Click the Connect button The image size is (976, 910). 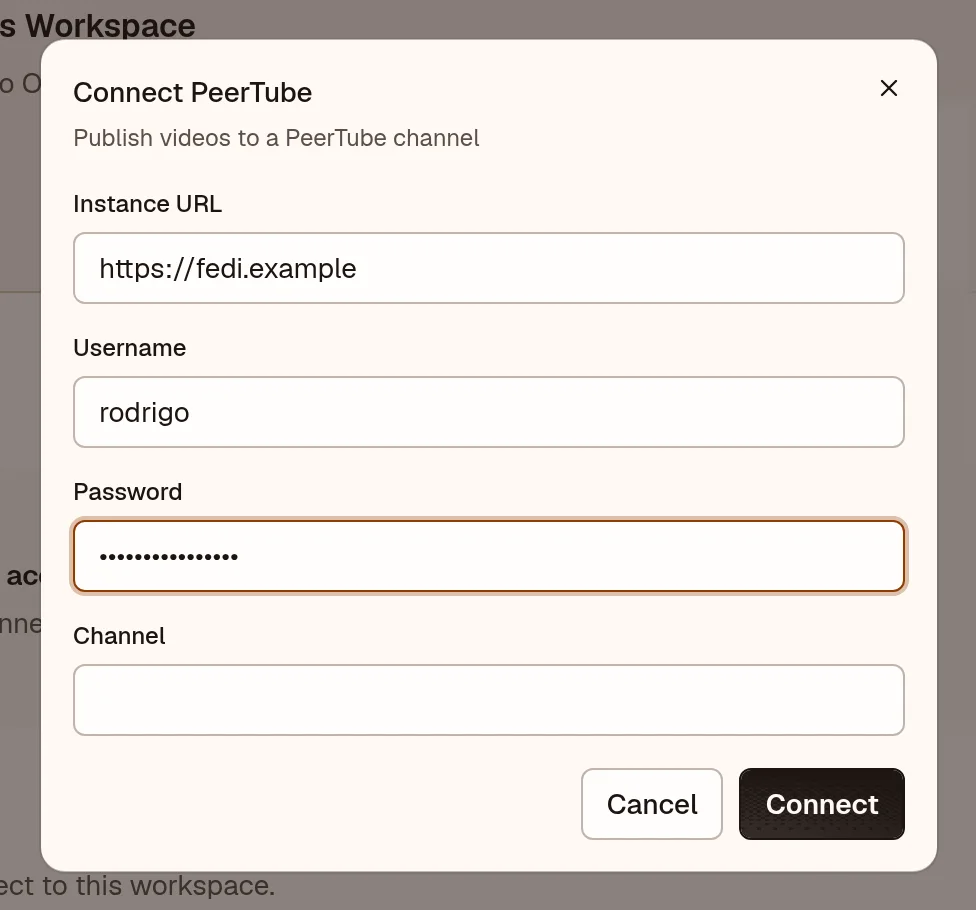[x=822, y=804]
